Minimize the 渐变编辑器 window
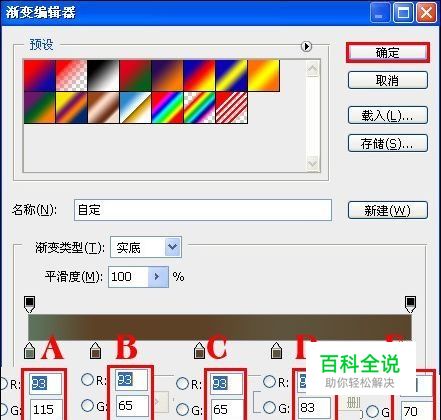 [380, 13]
